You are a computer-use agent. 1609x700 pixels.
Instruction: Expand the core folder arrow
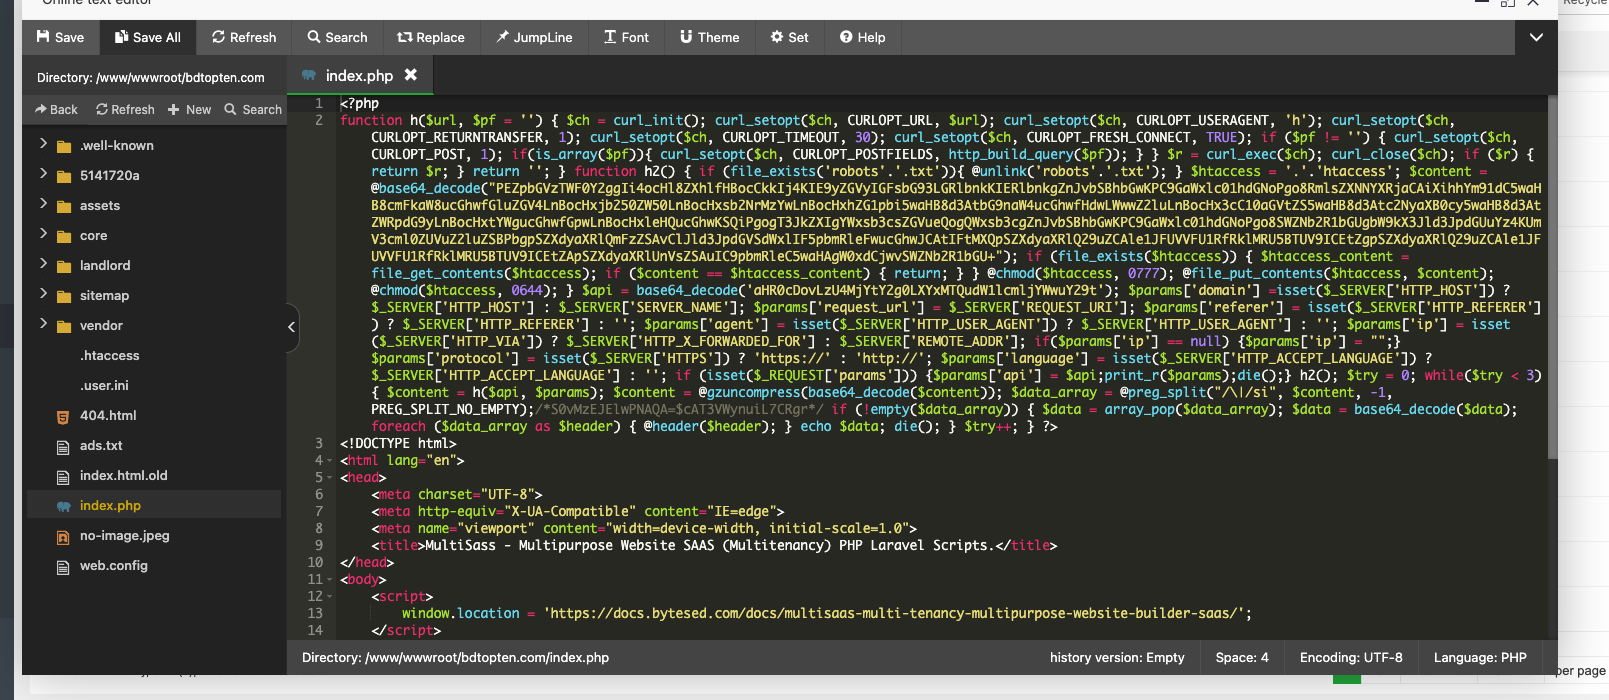(43, 234)
